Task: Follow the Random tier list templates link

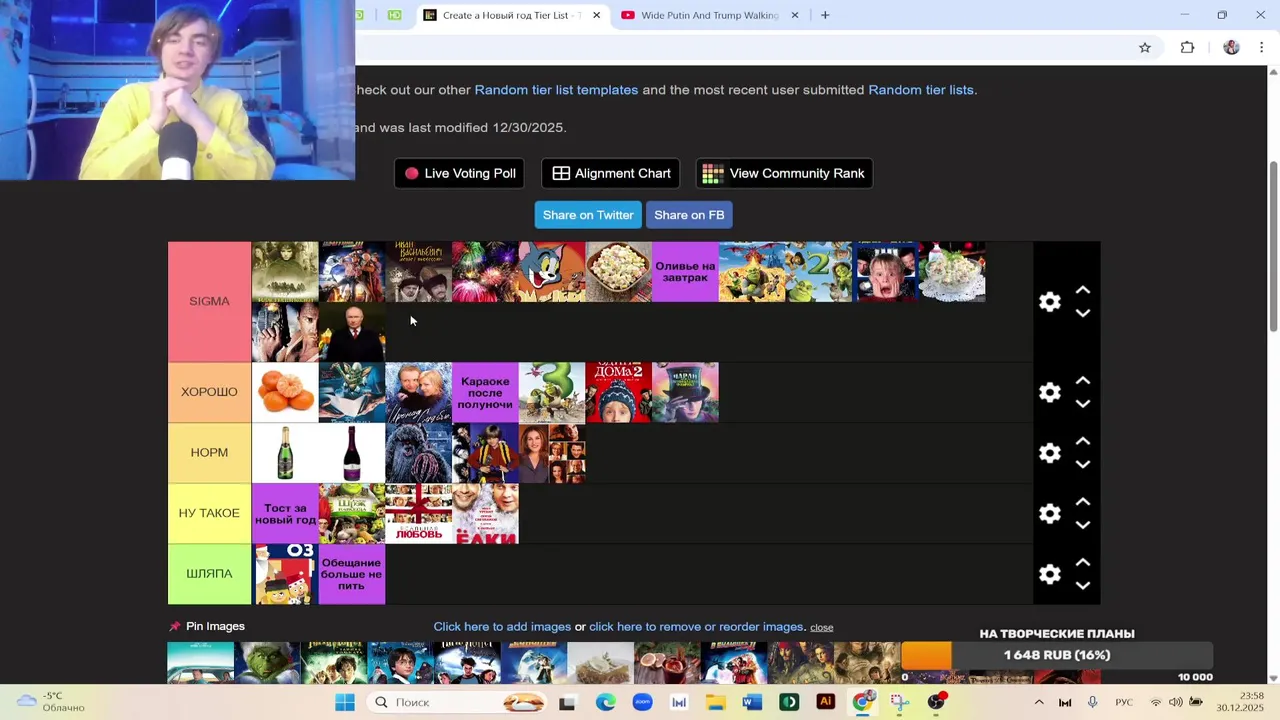Action: pyautogui.click(x=556, y=90)
